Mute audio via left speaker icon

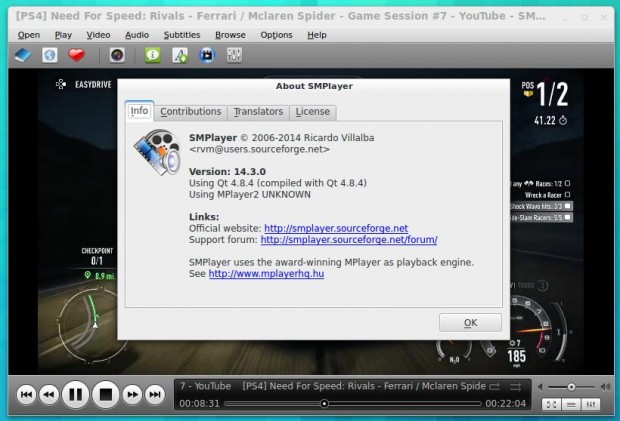[541, 387]
